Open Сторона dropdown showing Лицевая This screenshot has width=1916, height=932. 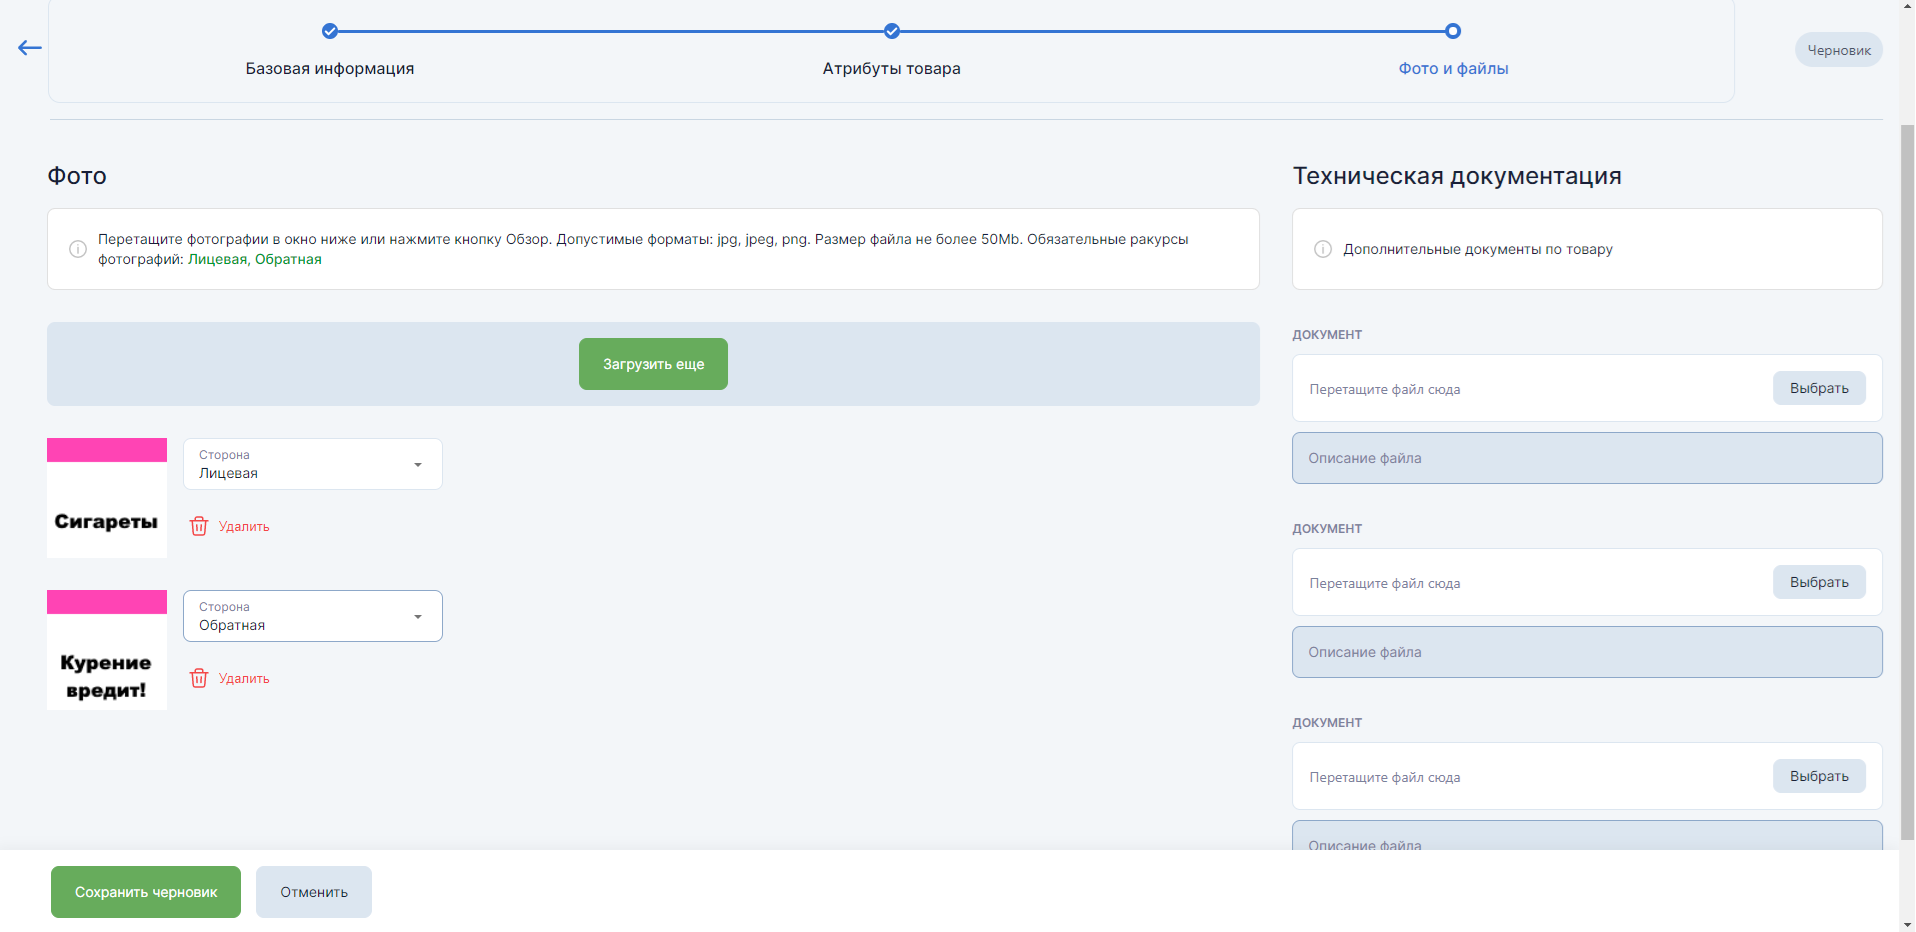coord(313,464)
